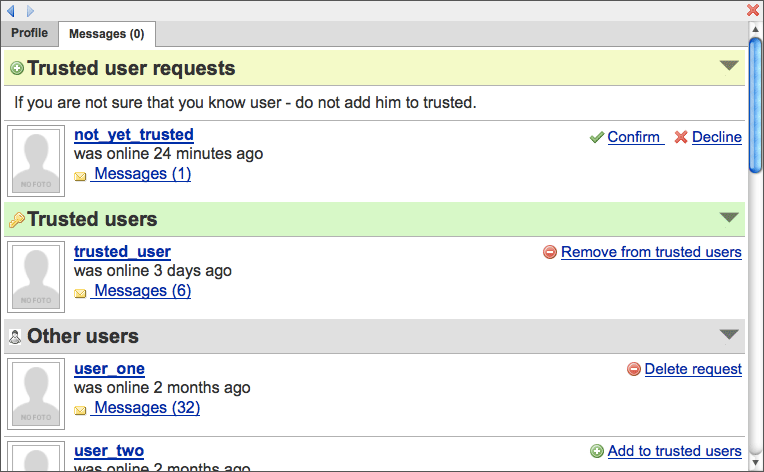Collapse the Other users section
The width and height of the screenshot is (764, 472).
point(729,334)
